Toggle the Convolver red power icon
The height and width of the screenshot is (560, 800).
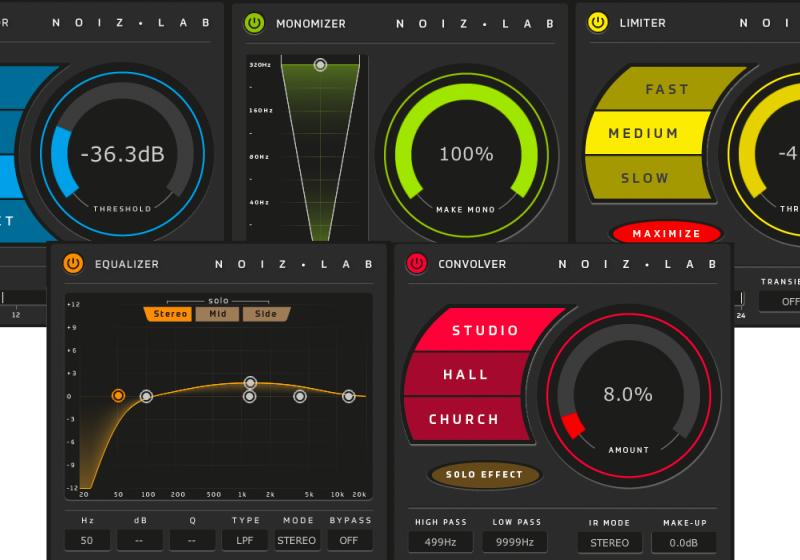point(417,264)
